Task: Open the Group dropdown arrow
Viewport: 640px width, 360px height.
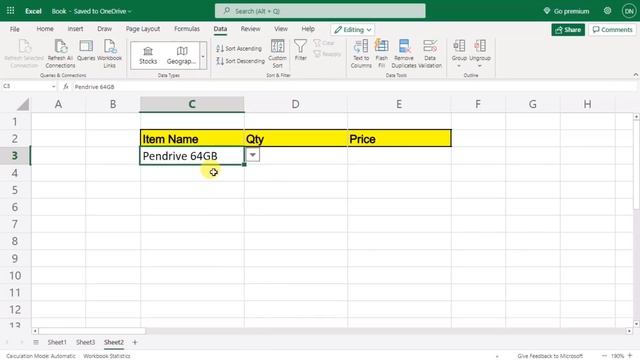Action: (459, 66)
